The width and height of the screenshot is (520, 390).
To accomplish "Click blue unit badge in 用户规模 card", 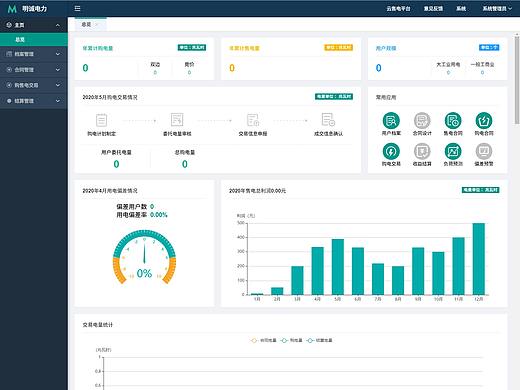I will [489, 48].
